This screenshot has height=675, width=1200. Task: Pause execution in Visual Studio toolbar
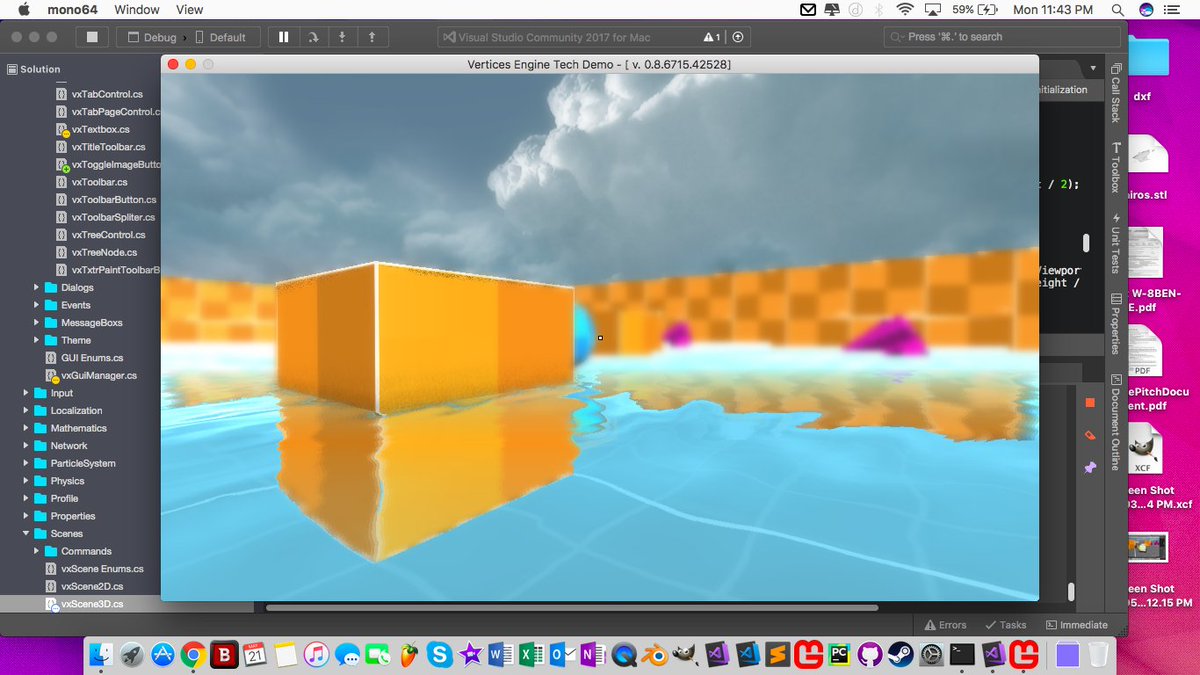coord(284,37)
